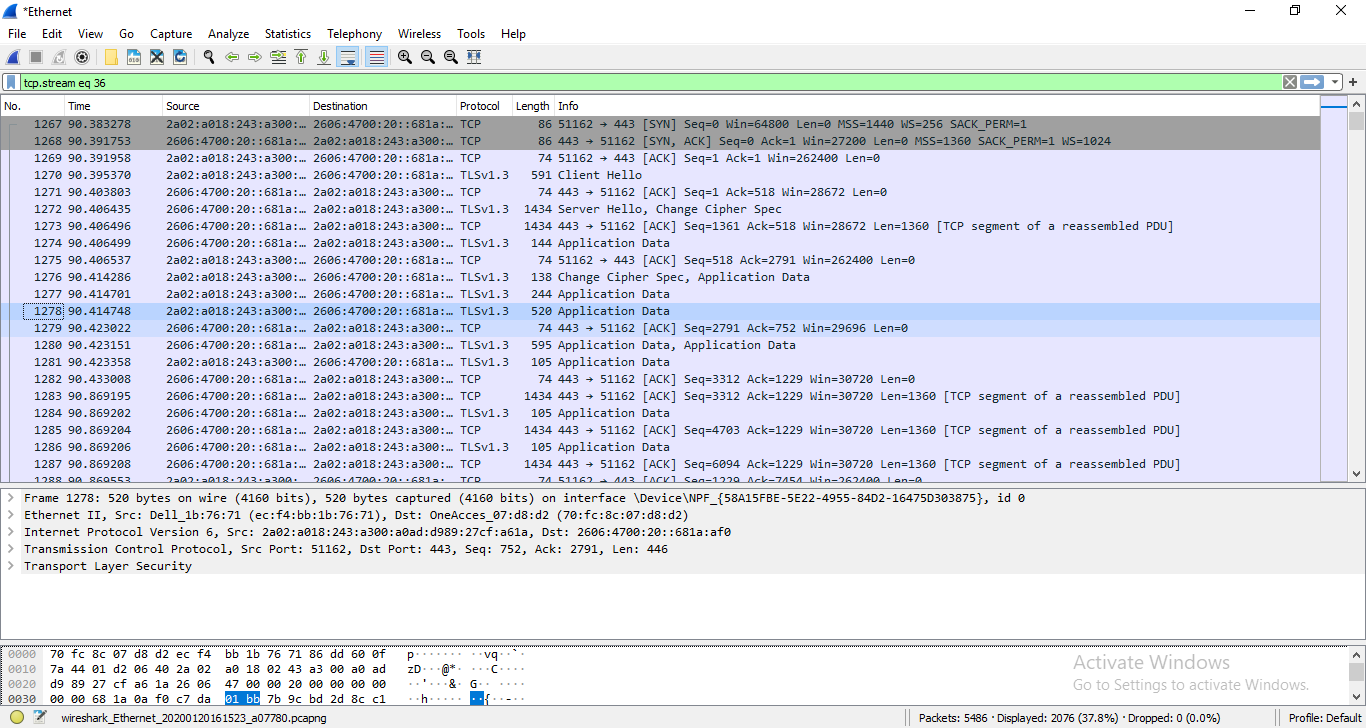
Task: Click the Profile: Default status label
Action: (x=1324, y=718)
